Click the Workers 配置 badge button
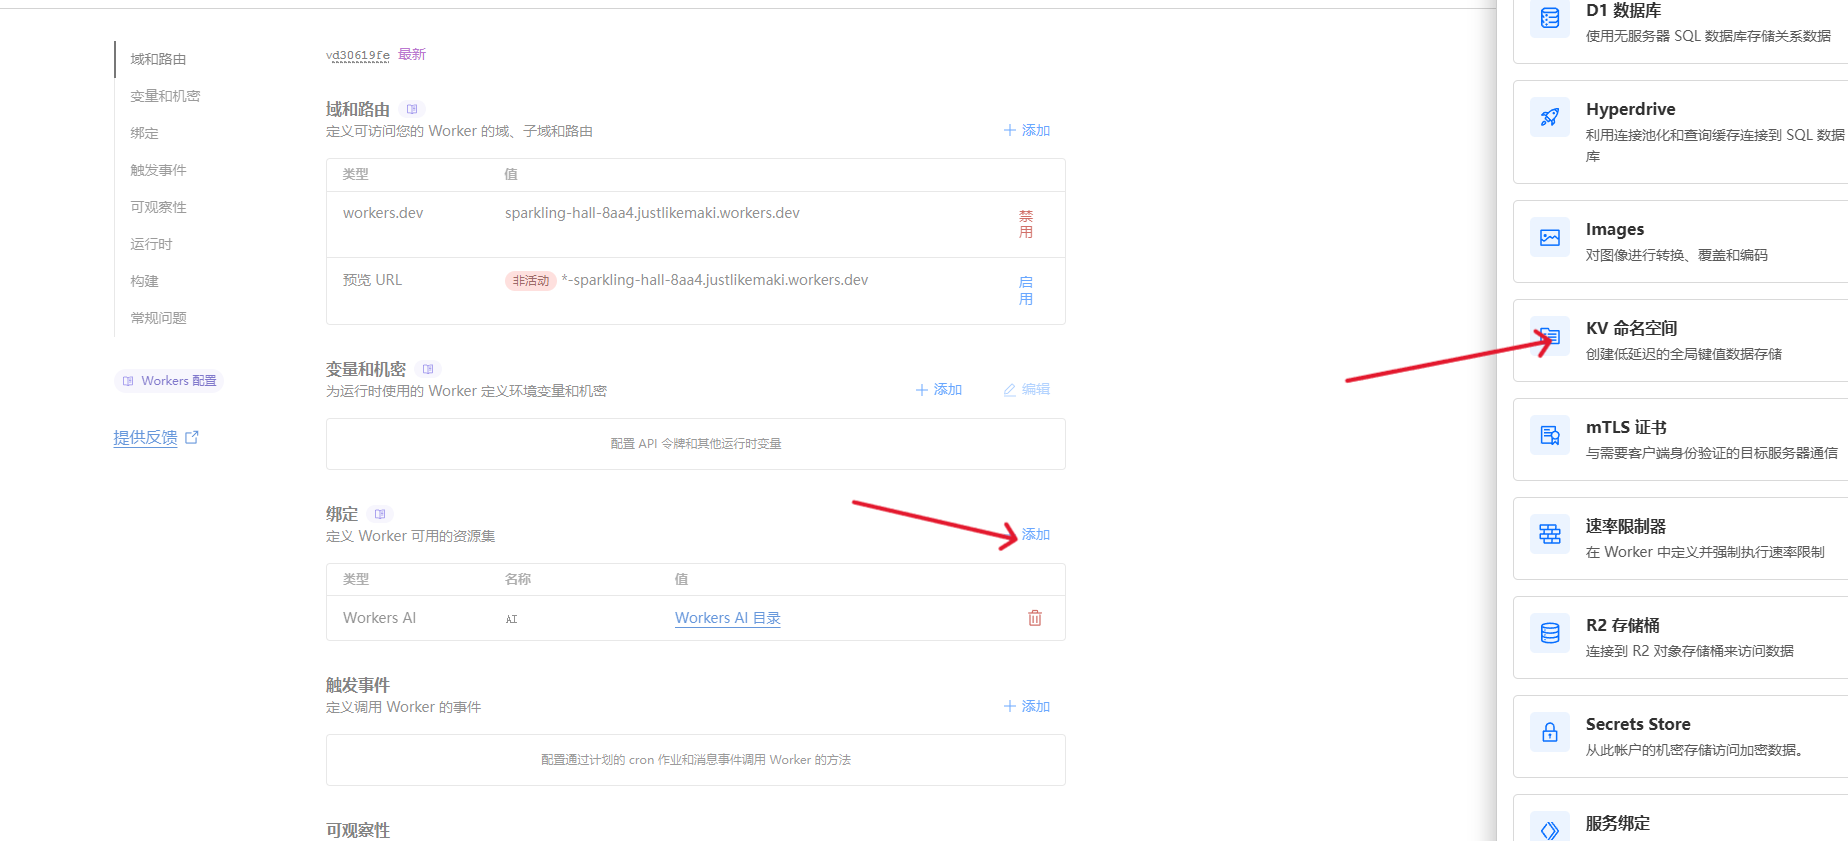Image resolution: width=1848 pixels, height=841 pixels. pos(168,381)
